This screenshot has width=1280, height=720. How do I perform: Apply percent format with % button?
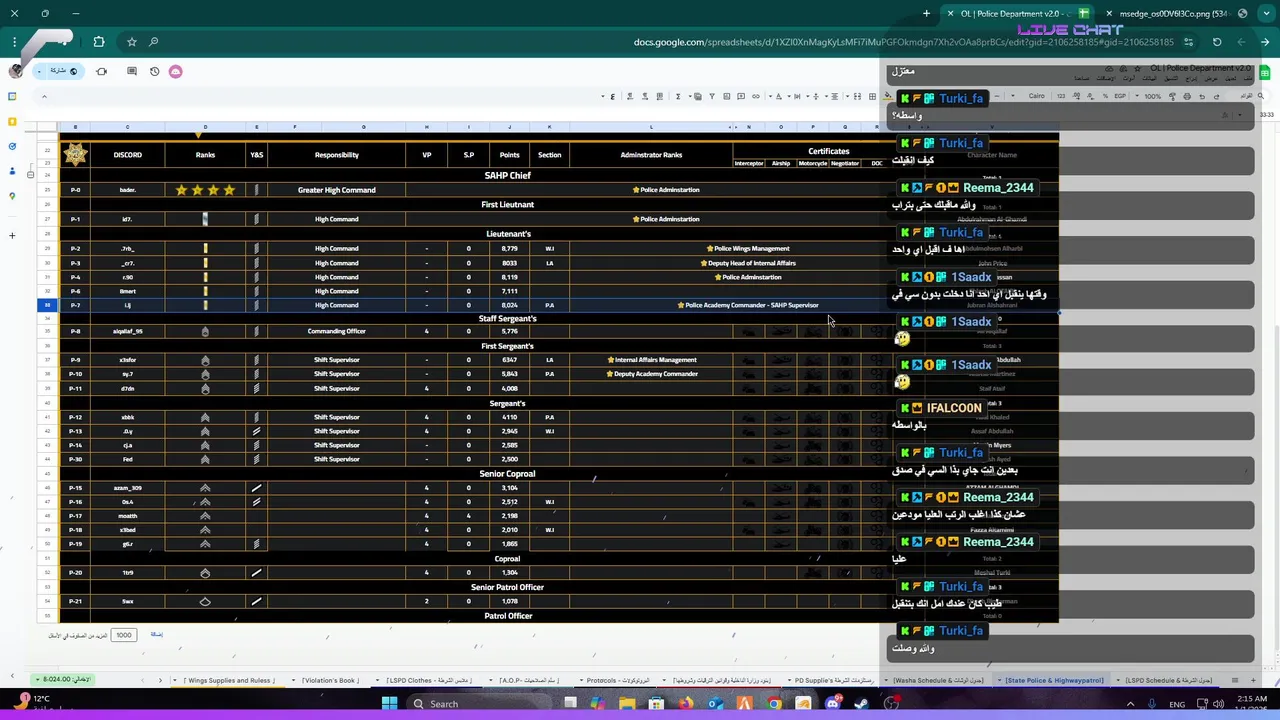tap(1105, 96)
